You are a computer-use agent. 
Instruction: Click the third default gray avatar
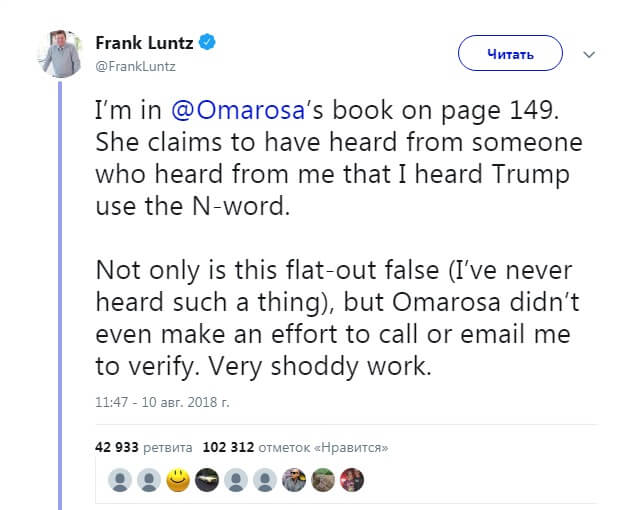[235, 480]
